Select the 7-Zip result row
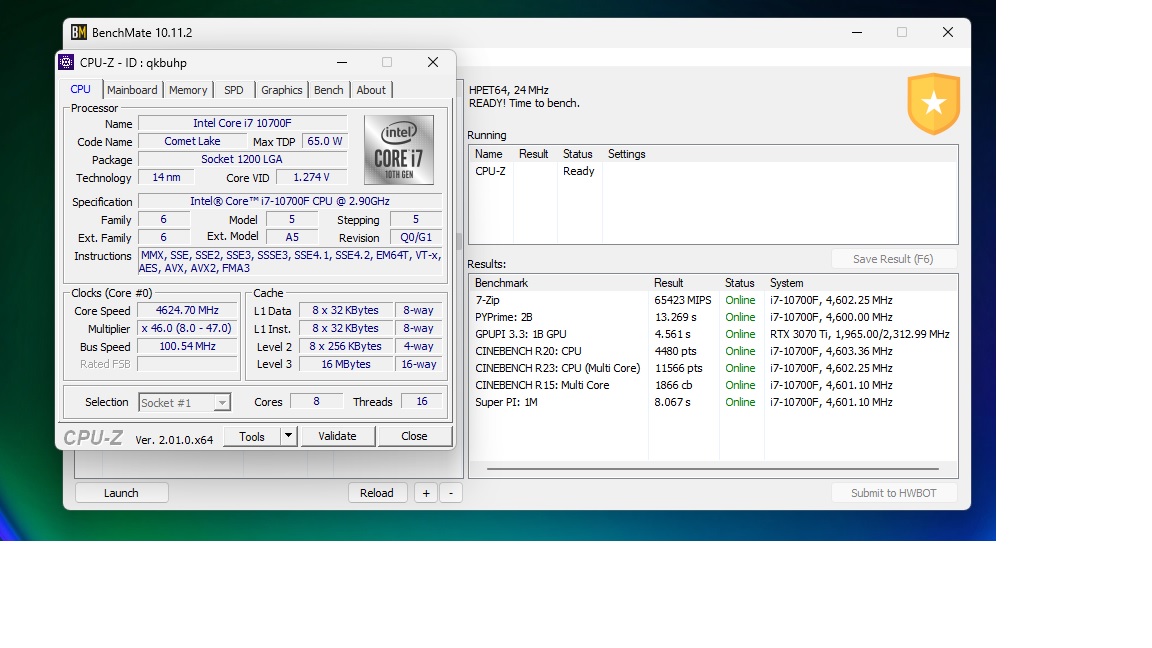 coord(713,300)
